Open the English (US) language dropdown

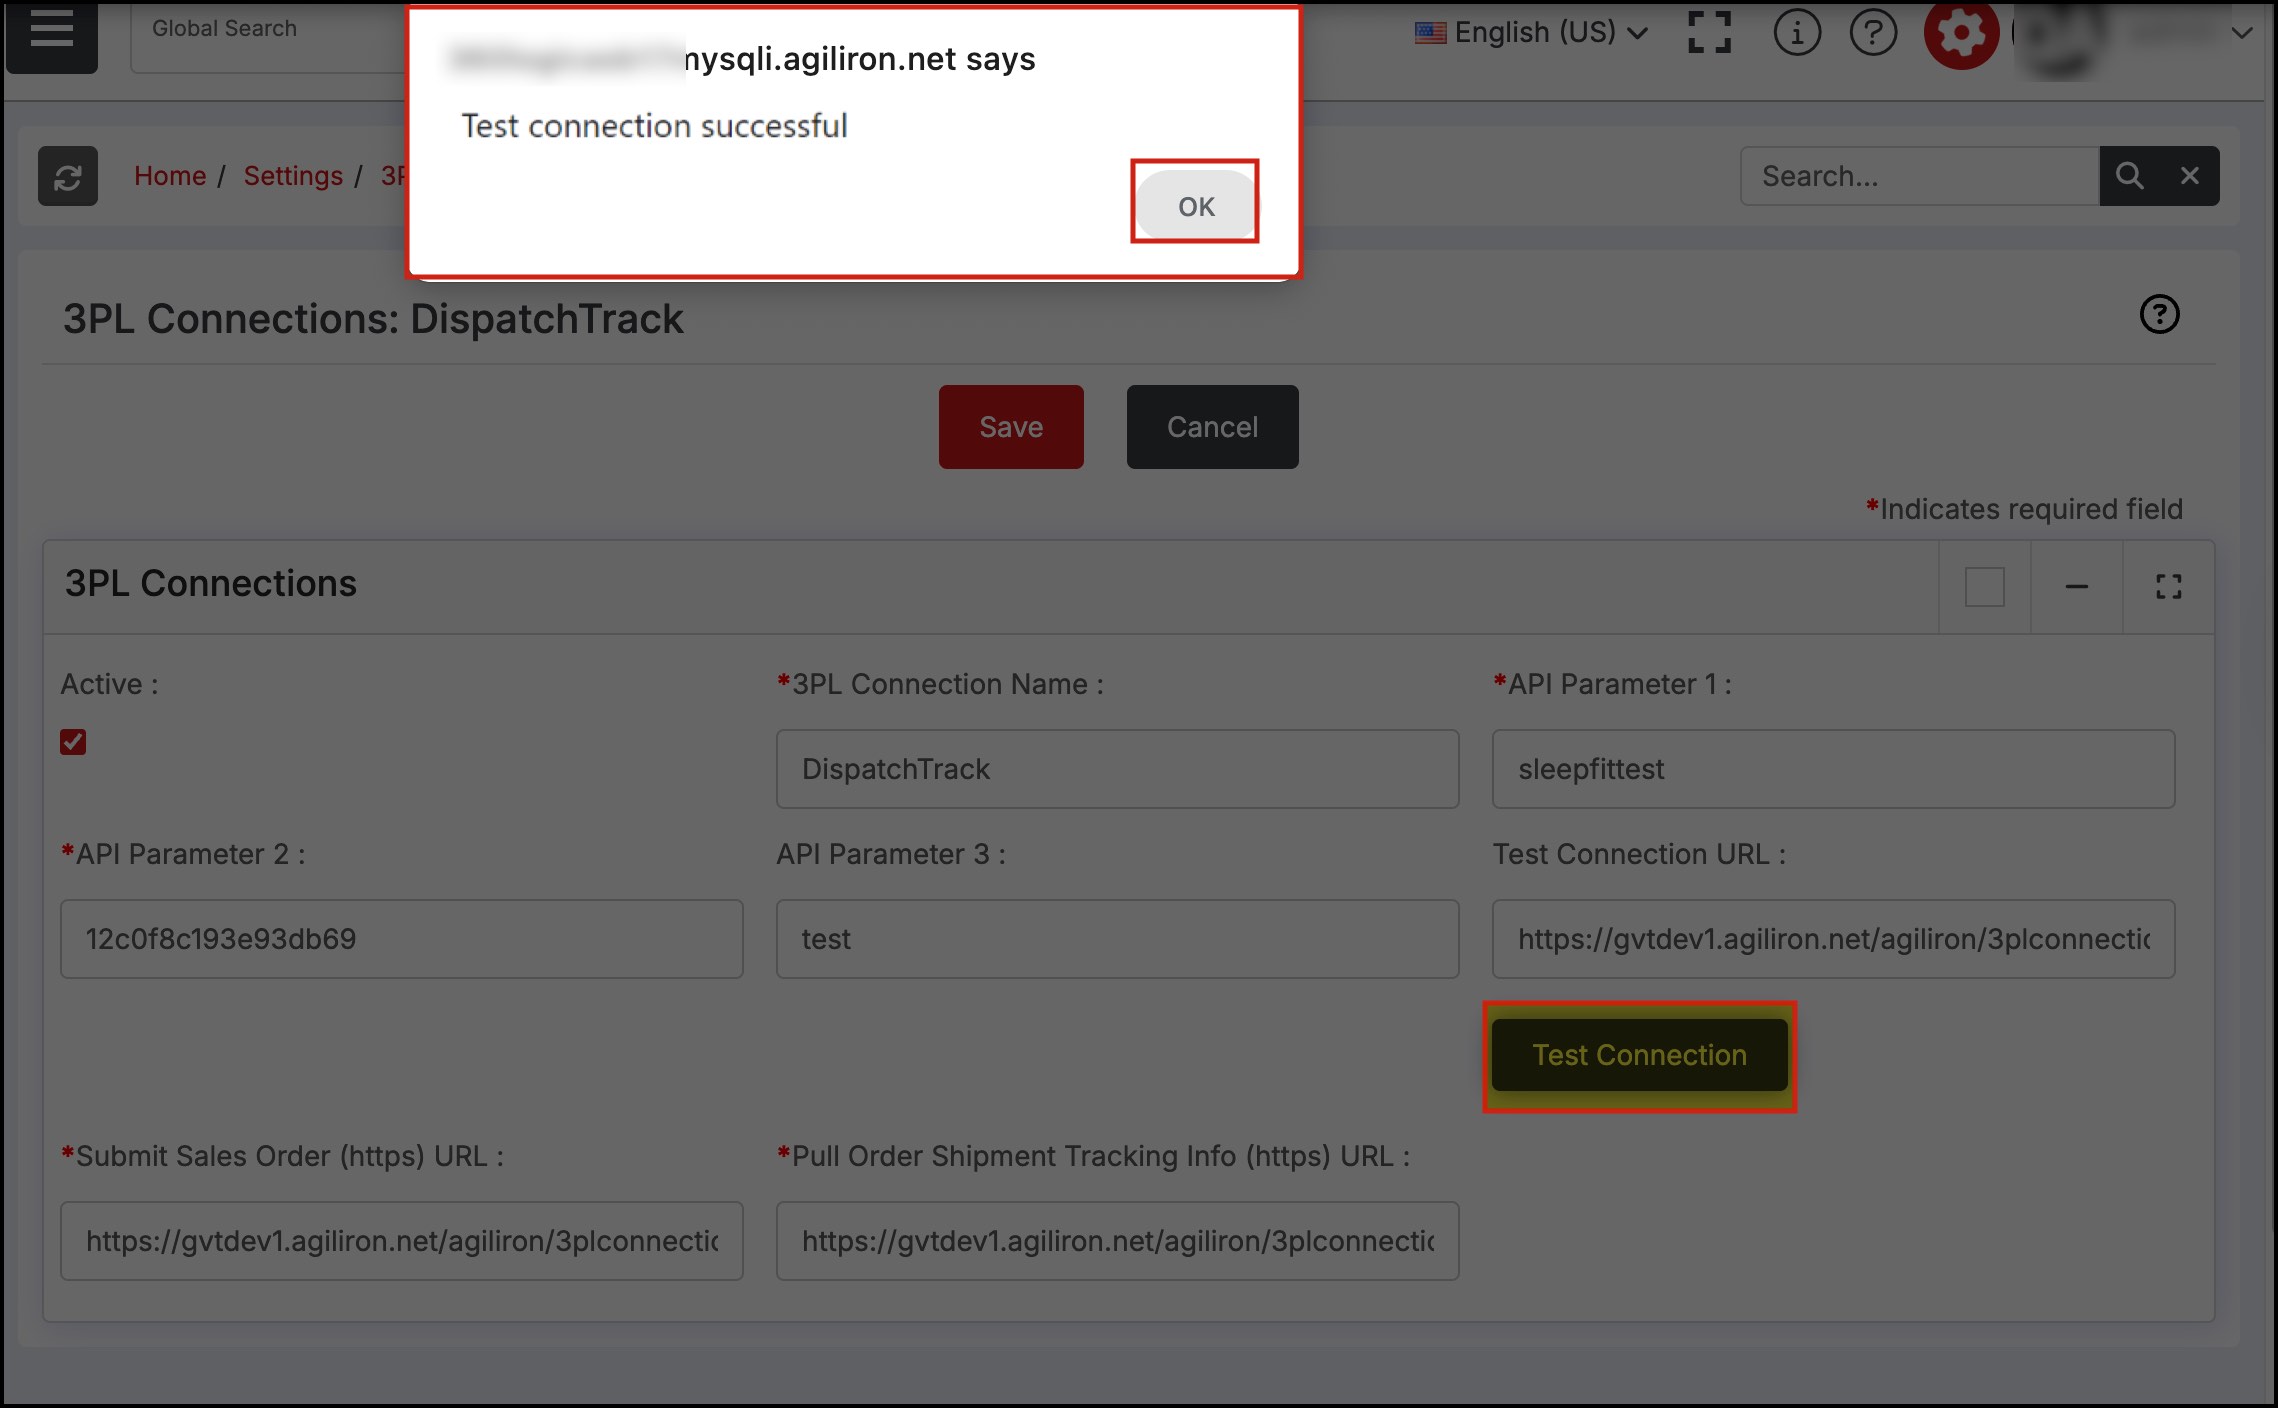pyautogui.click(x=1532, y=32)
